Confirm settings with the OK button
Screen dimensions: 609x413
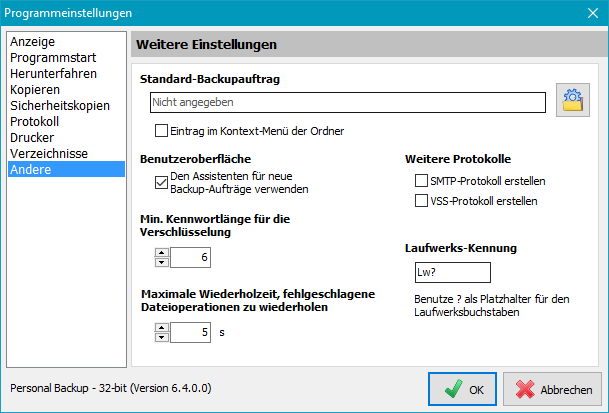(462, 389)
